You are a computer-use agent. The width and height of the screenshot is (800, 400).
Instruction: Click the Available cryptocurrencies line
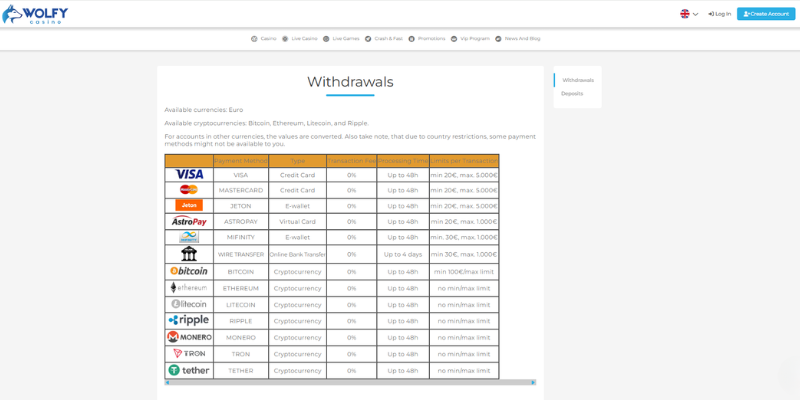[266, 123]
